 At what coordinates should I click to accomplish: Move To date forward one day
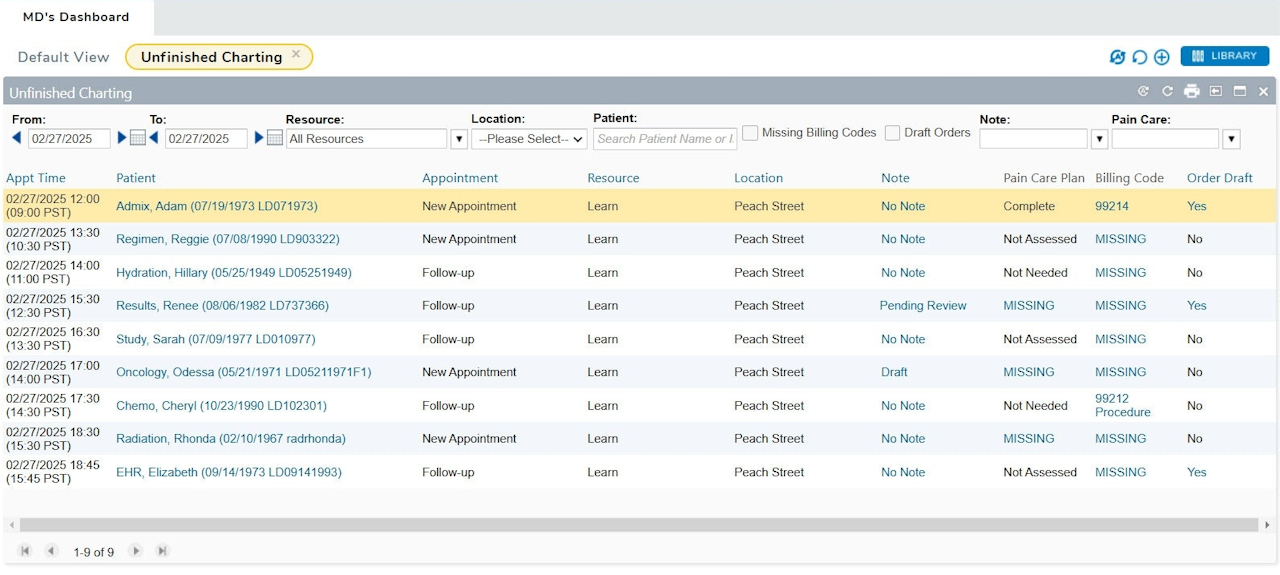pos(259,138)
